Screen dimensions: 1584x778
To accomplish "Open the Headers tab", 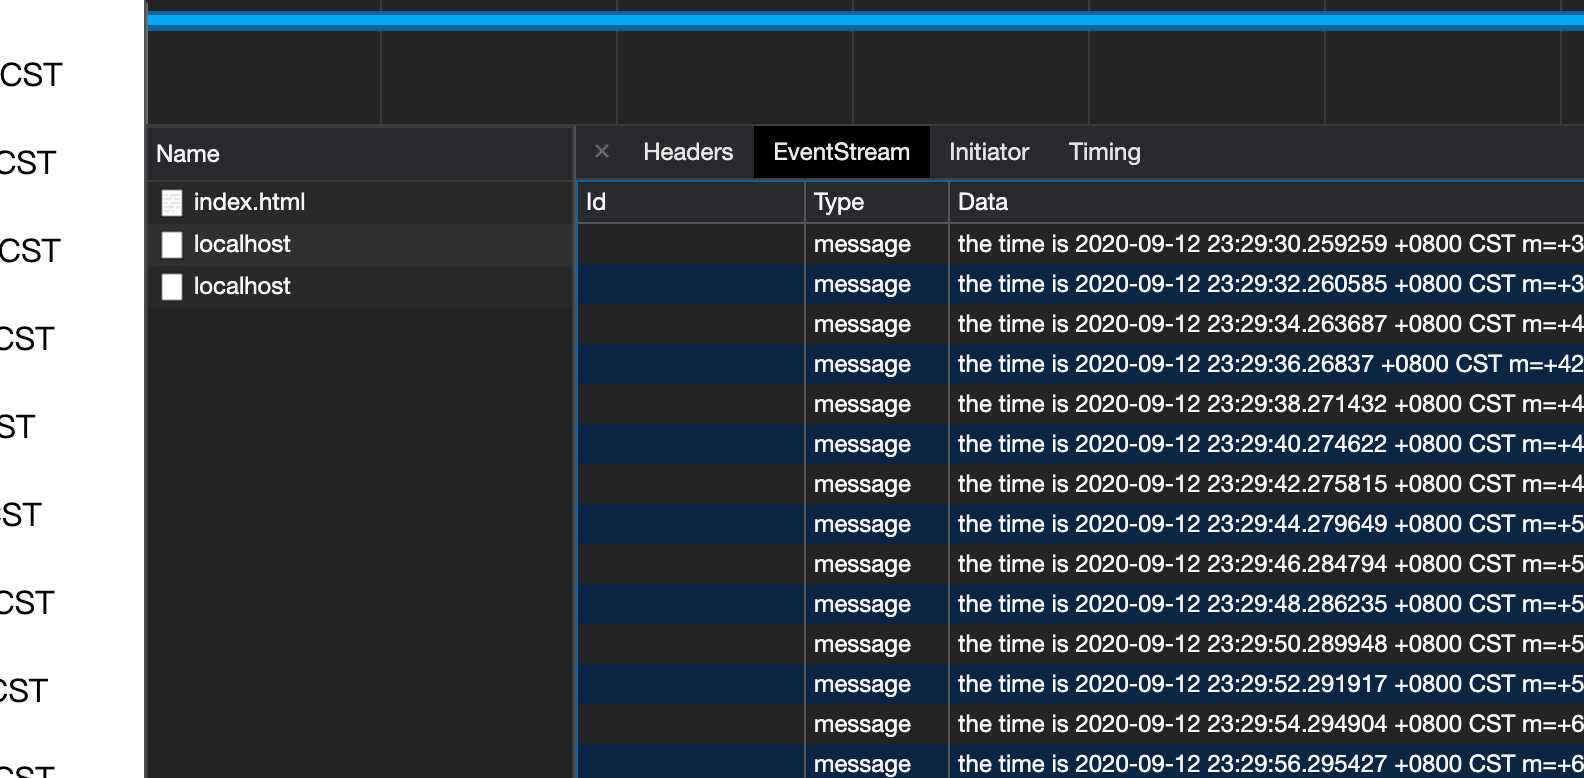I will click(x=687, y=152).
